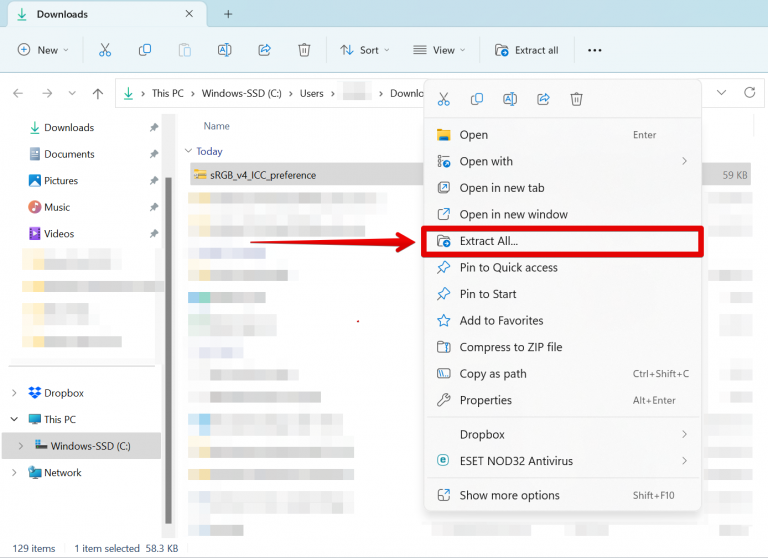Click the Copy icon in the toolbar
Viewport: 768px width, 558px height.
coord(145,50)
